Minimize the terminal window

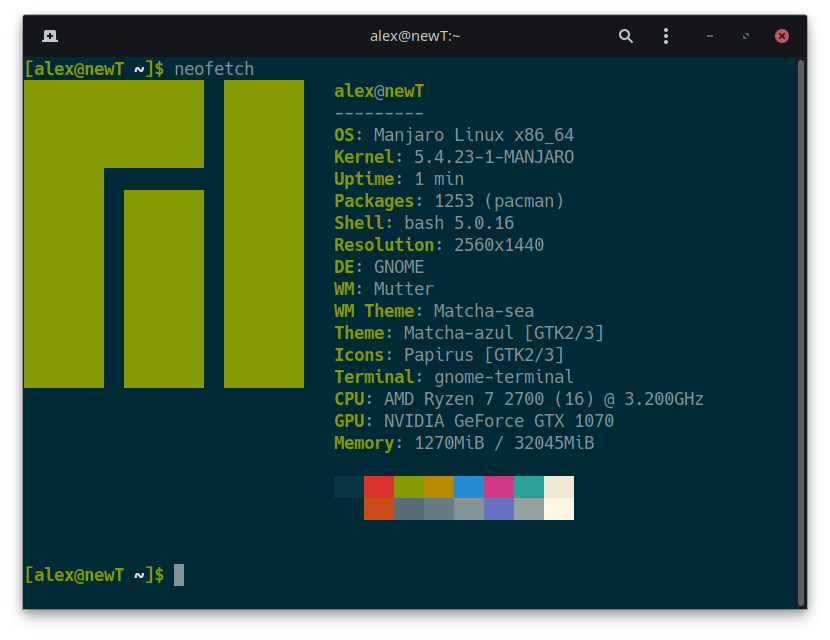point(710,36)
